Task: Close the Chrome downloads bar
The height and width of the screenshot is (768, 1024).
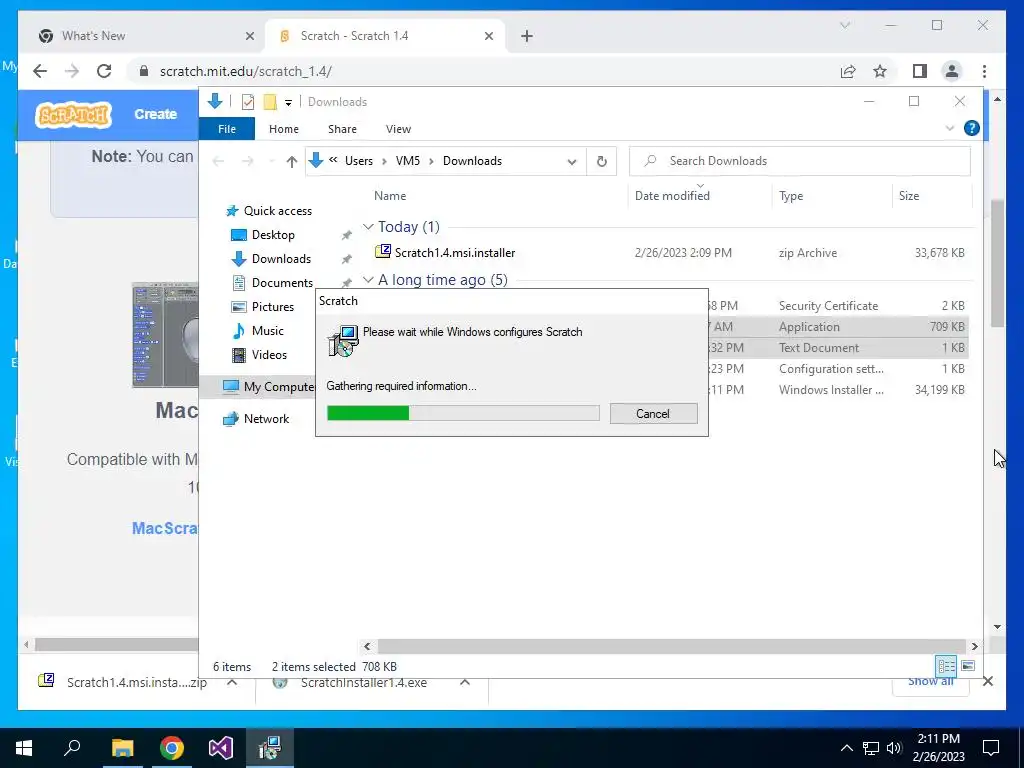Action: (987, 682)
